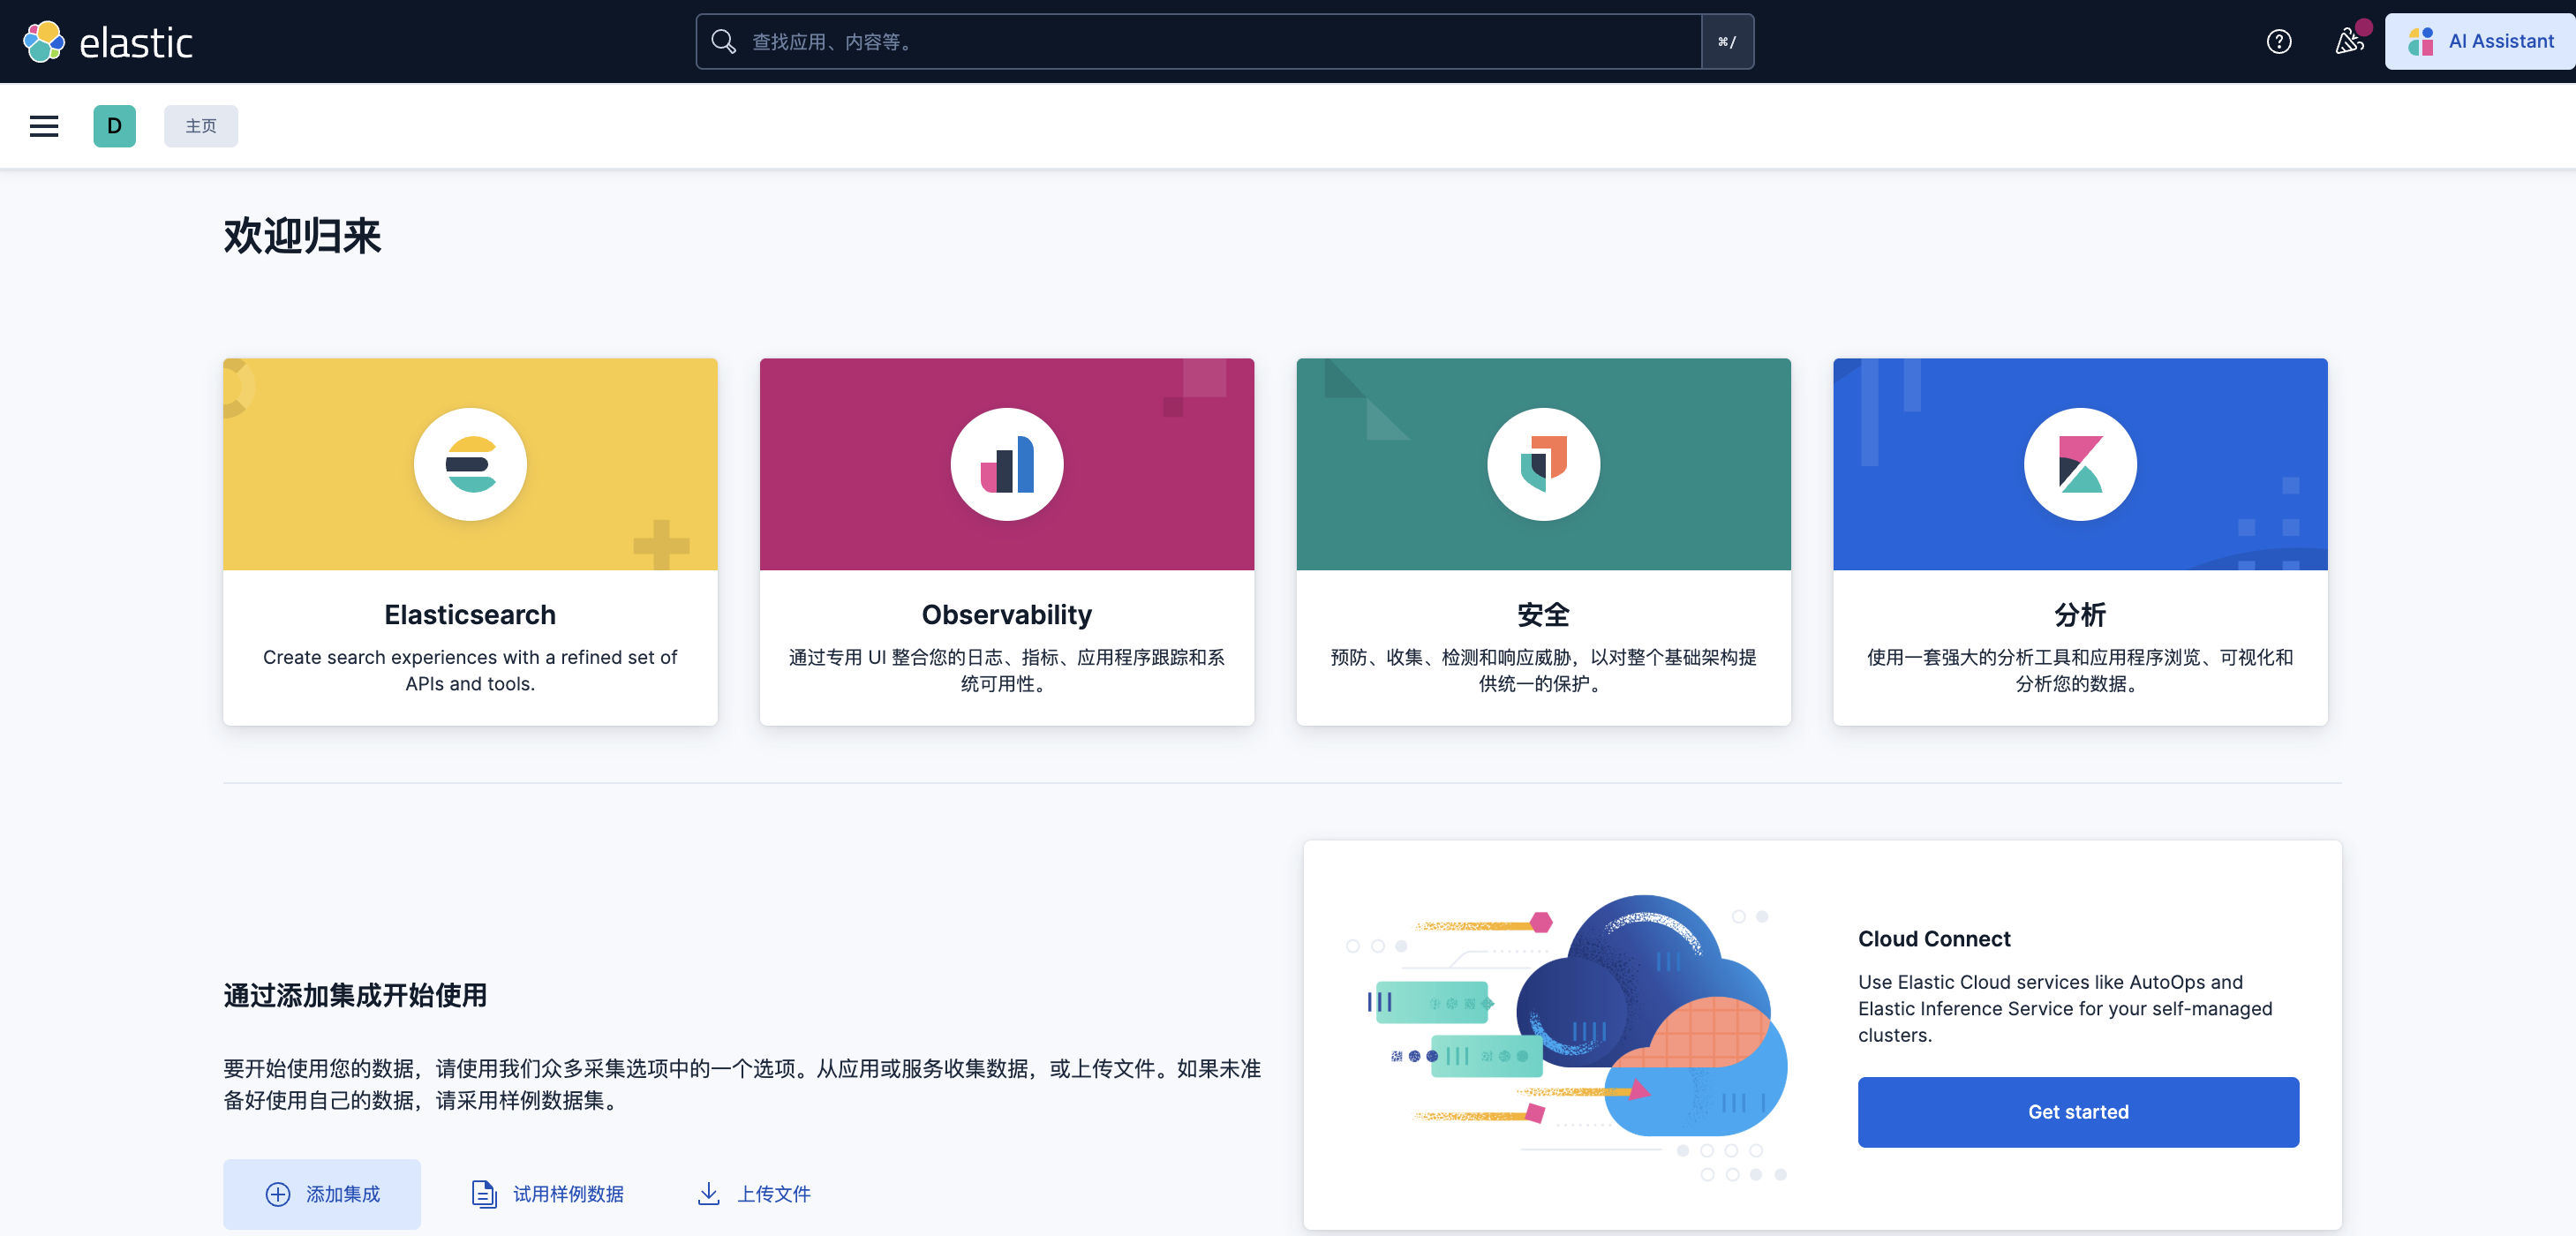Select the 主页 breadcrumb
Viewport: 2576px width, 1236px height.
201,126
